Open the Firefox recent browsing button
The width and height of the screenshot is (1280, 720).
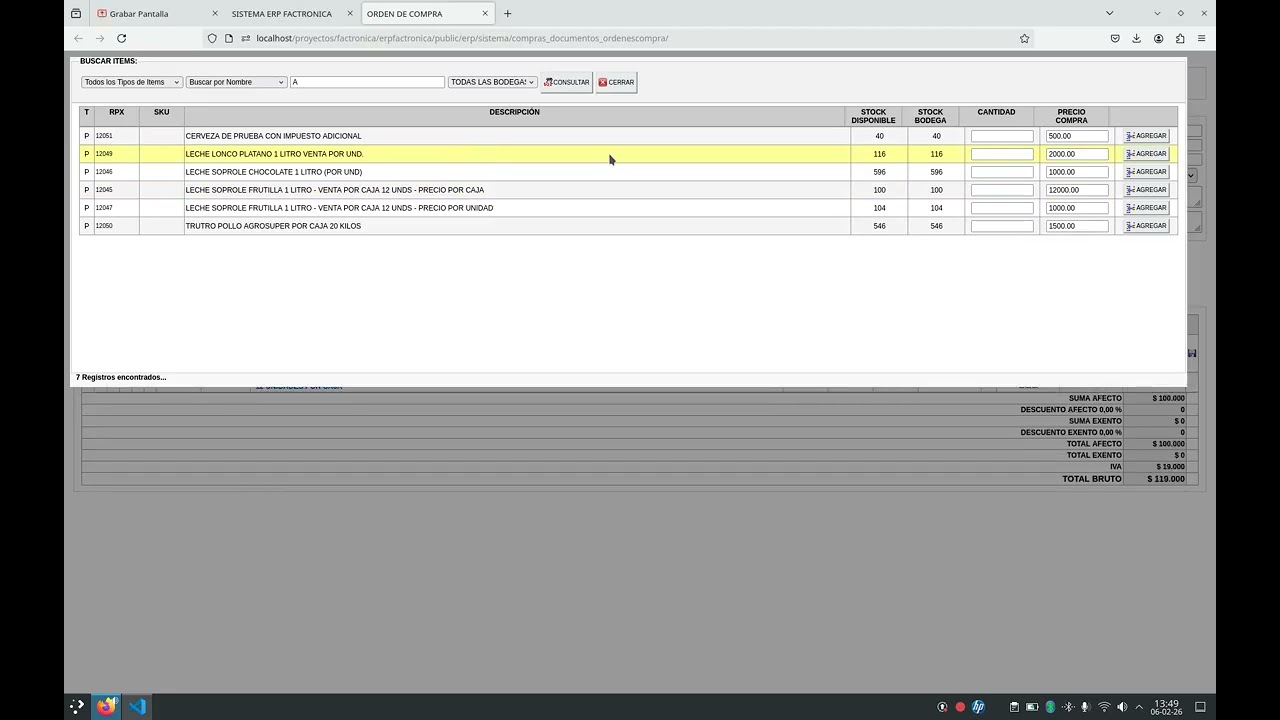[76, 14]
